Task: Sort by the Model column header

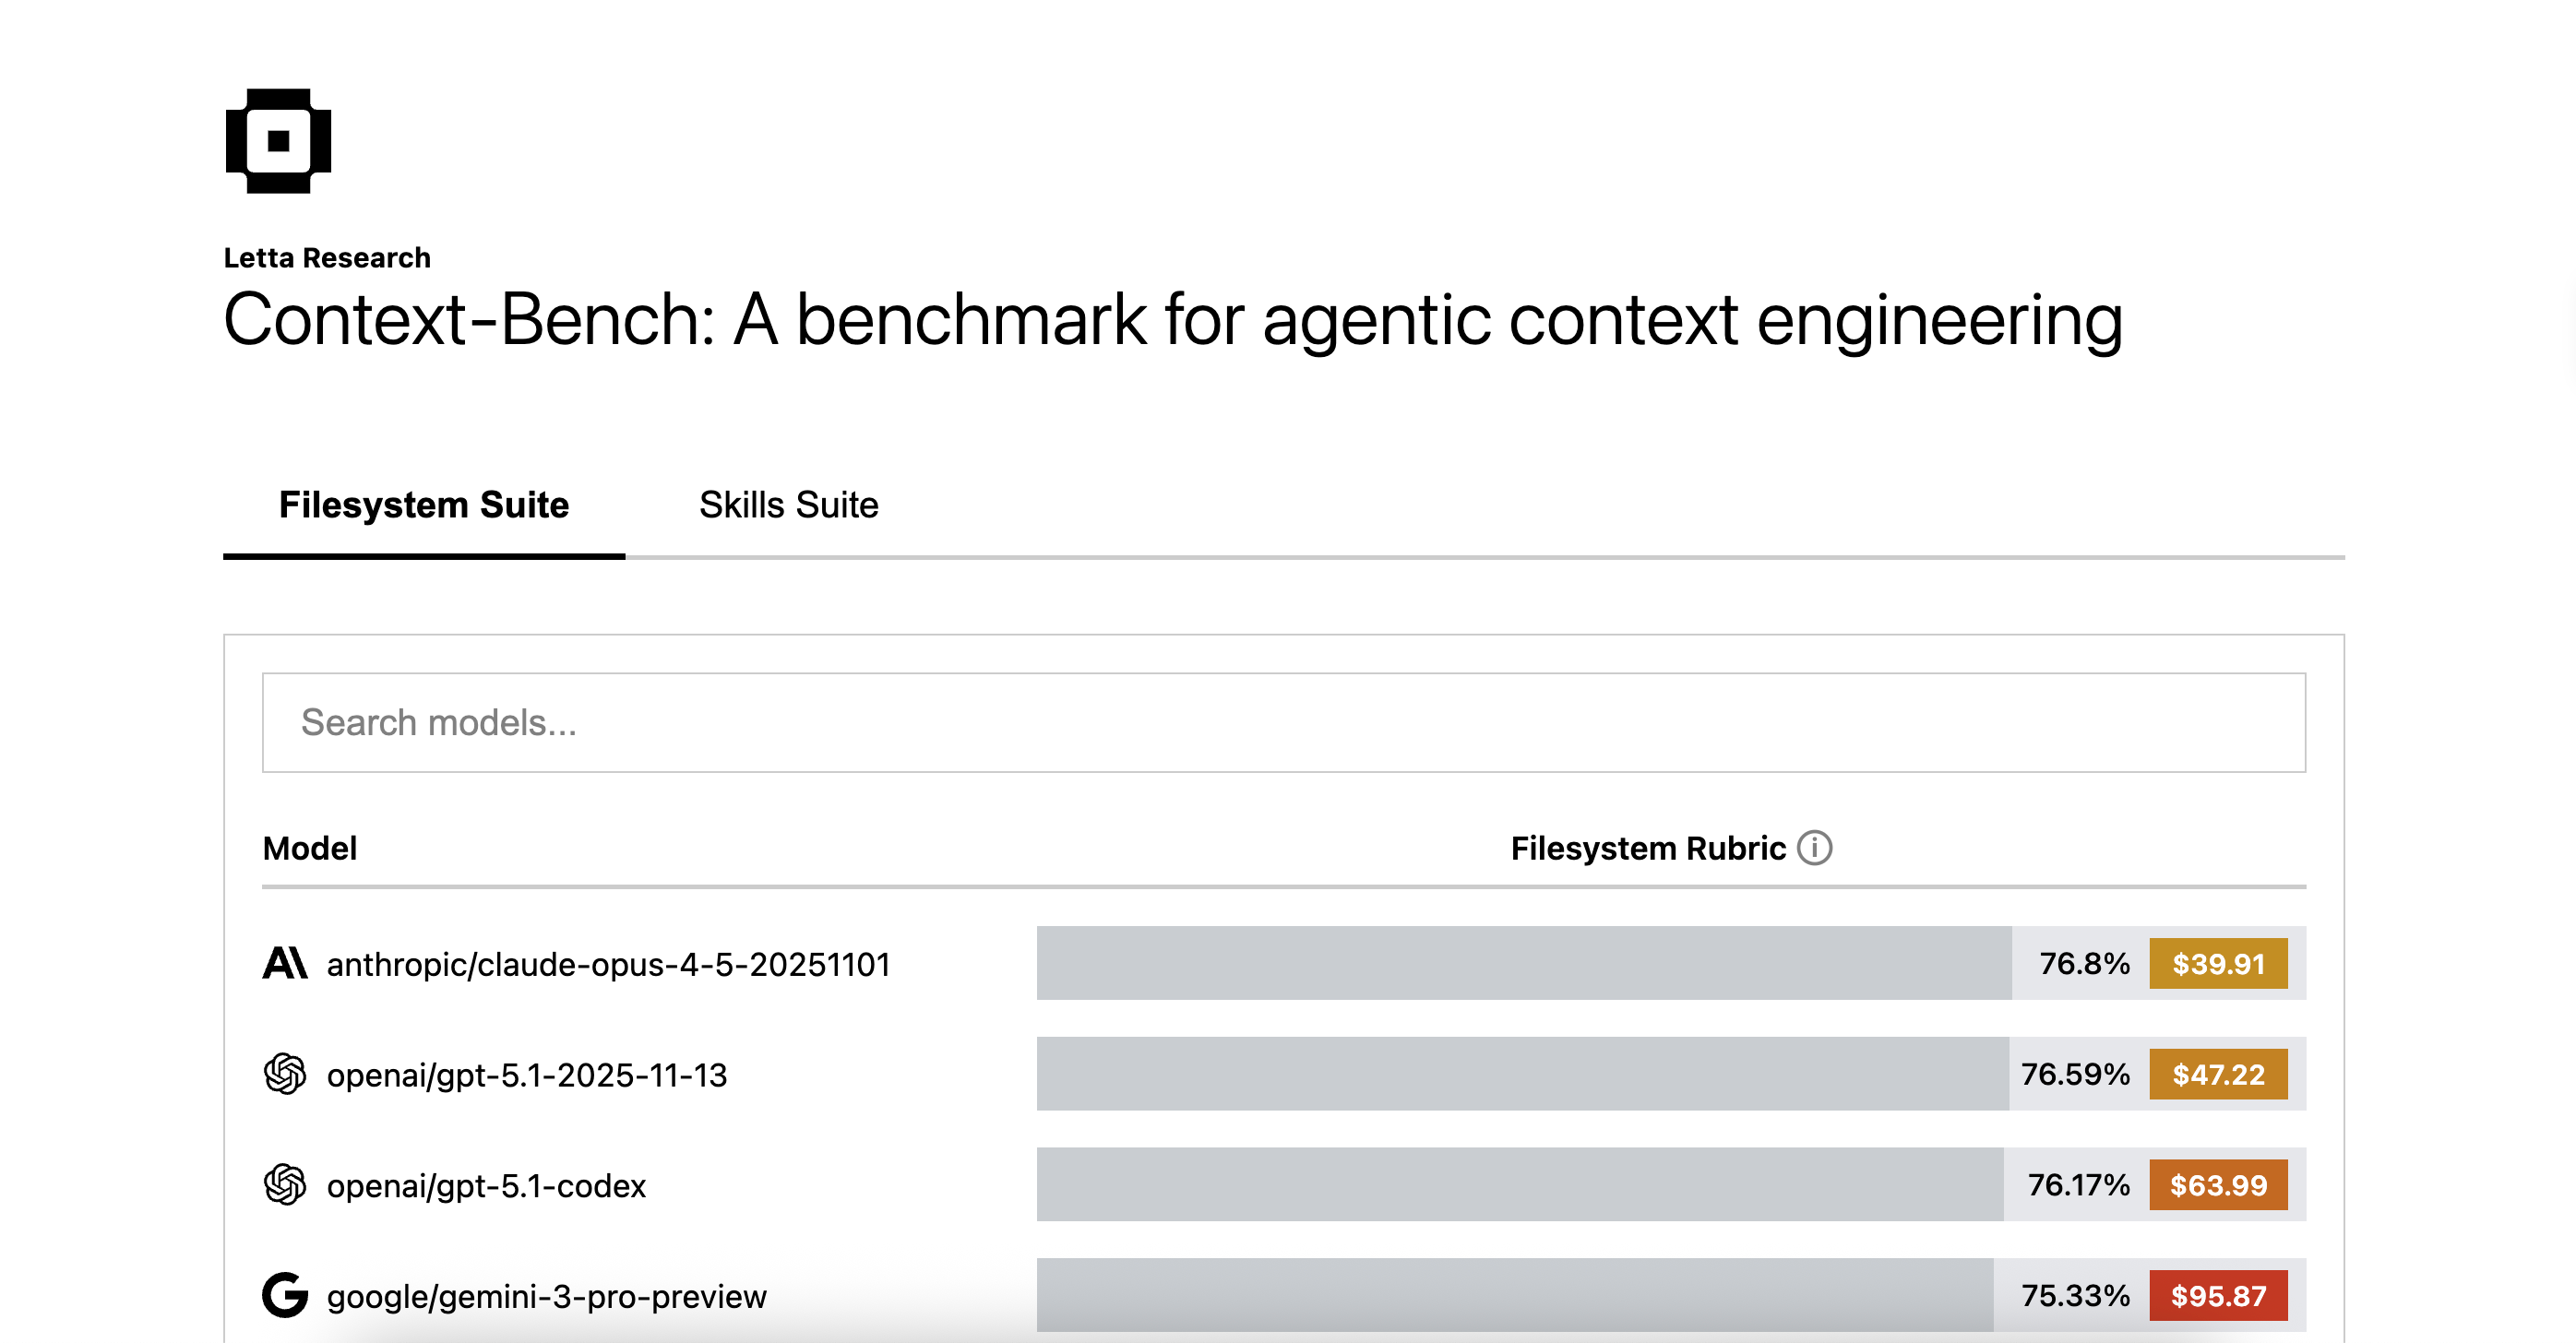Action: pyautogui.click(x=310, y=847)
